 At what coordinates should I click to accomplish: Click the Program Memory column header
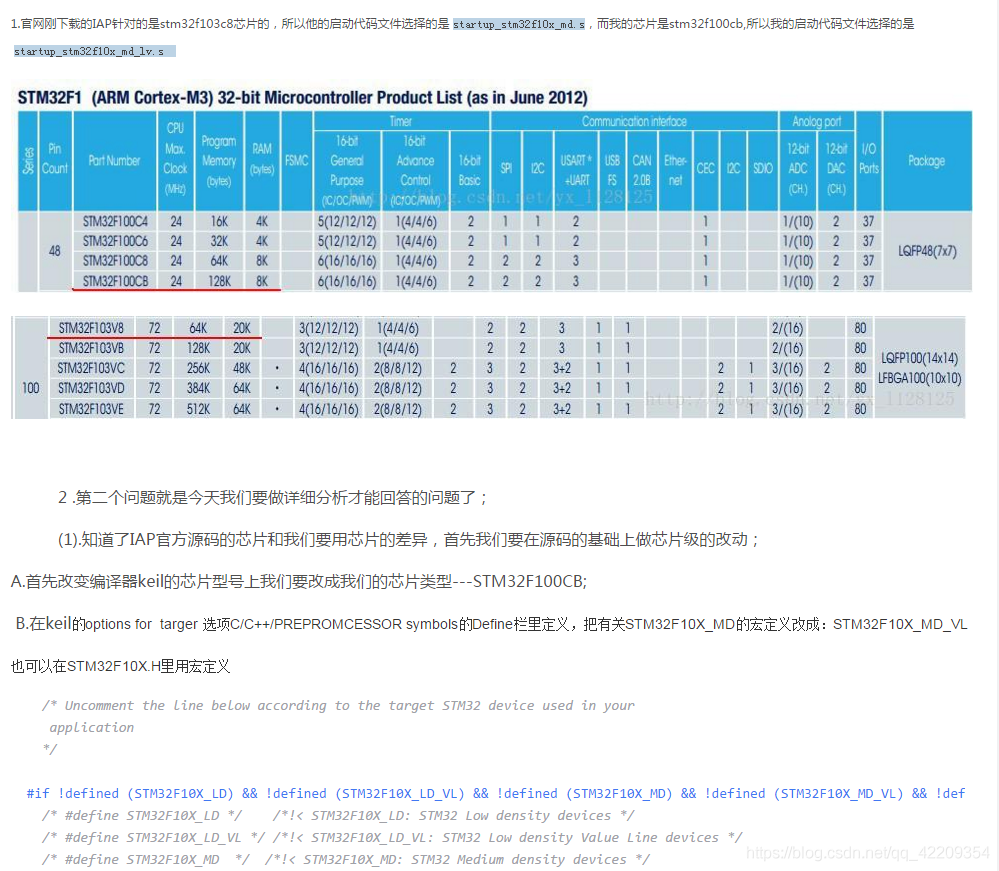tap(219, 161)
